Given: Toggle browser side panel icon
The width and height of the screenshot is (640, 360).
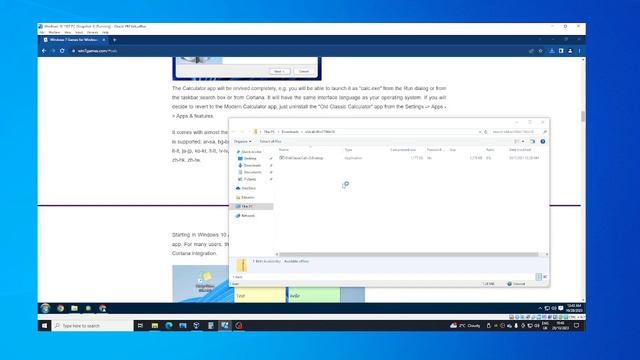Looking at the screenshot, I should pyautogui.click(x=561, y=51).
